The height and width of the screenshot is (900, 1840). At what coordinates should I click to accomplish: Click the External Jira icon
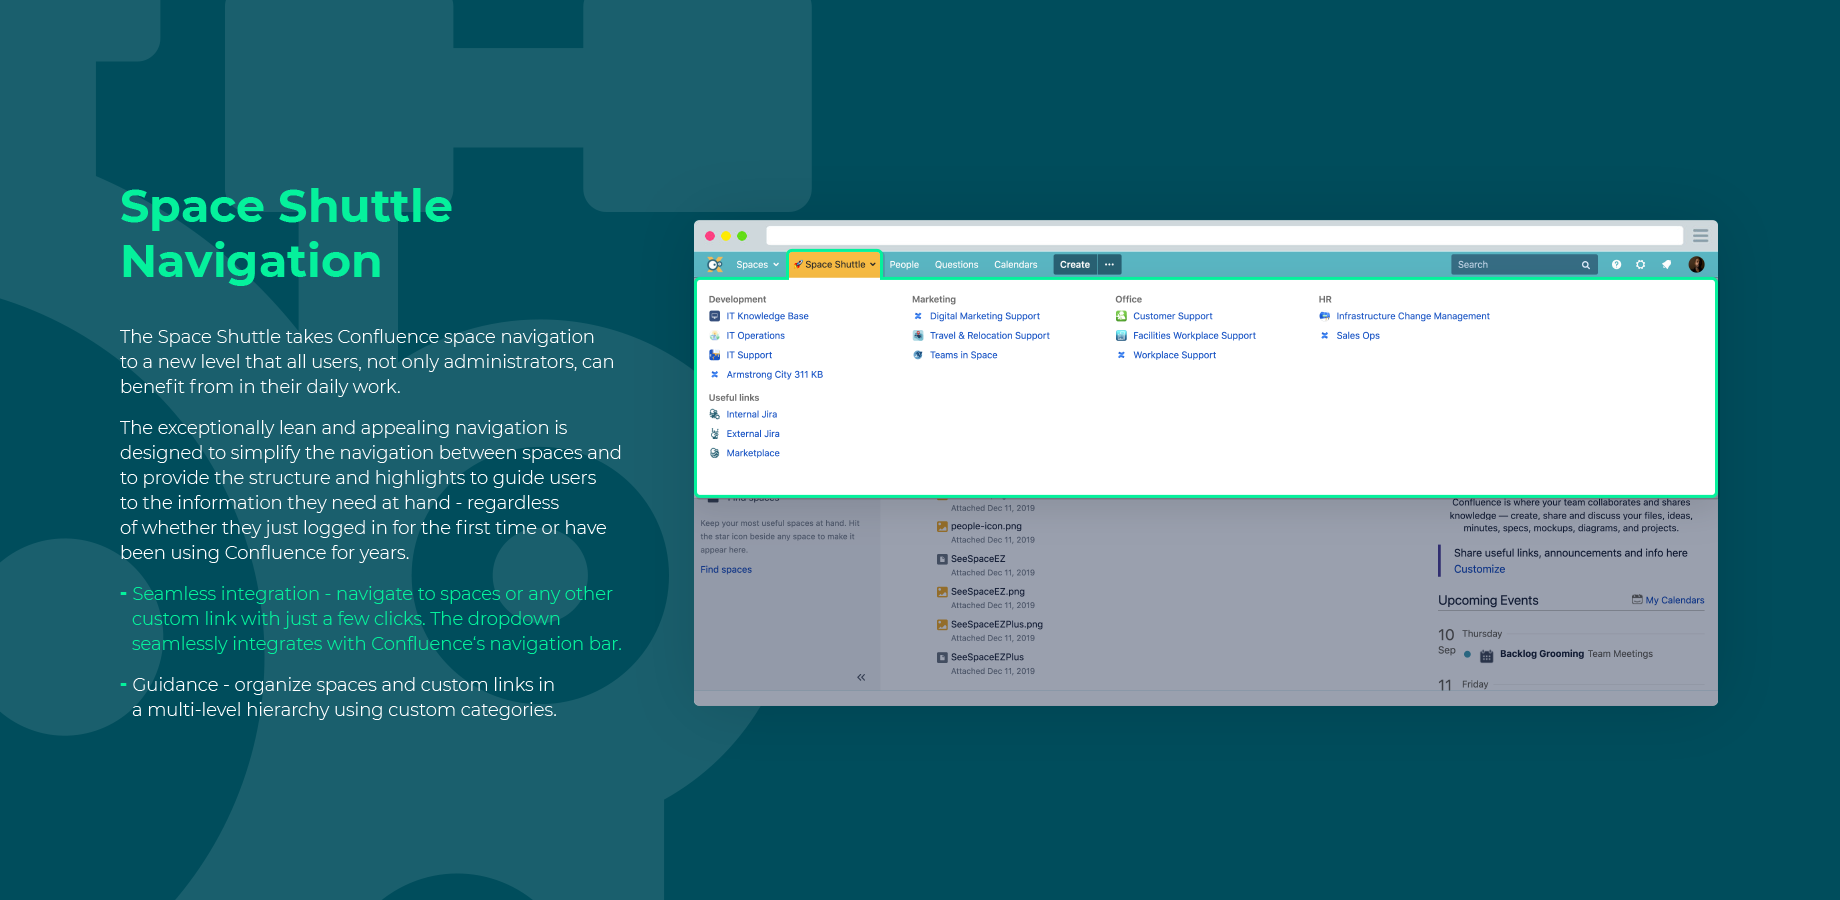pyautogui.click(x=715, y=434)
